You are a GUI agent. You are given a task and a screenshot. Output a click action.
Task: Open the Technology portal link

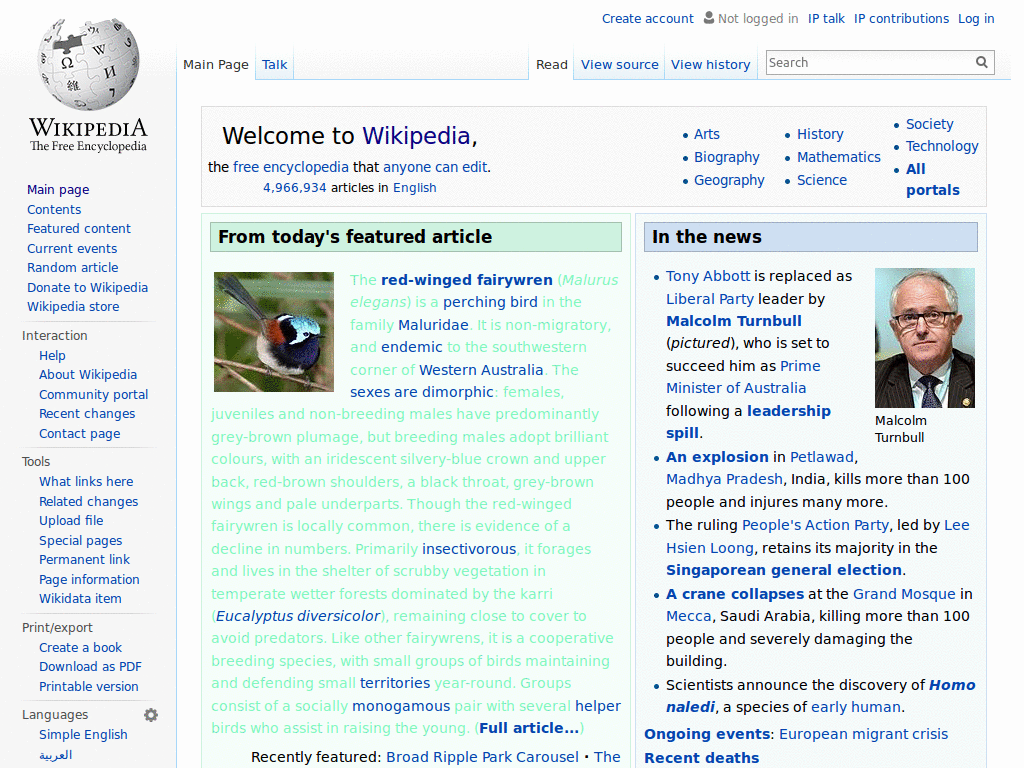pyautogui.click(x=942, y=146)
